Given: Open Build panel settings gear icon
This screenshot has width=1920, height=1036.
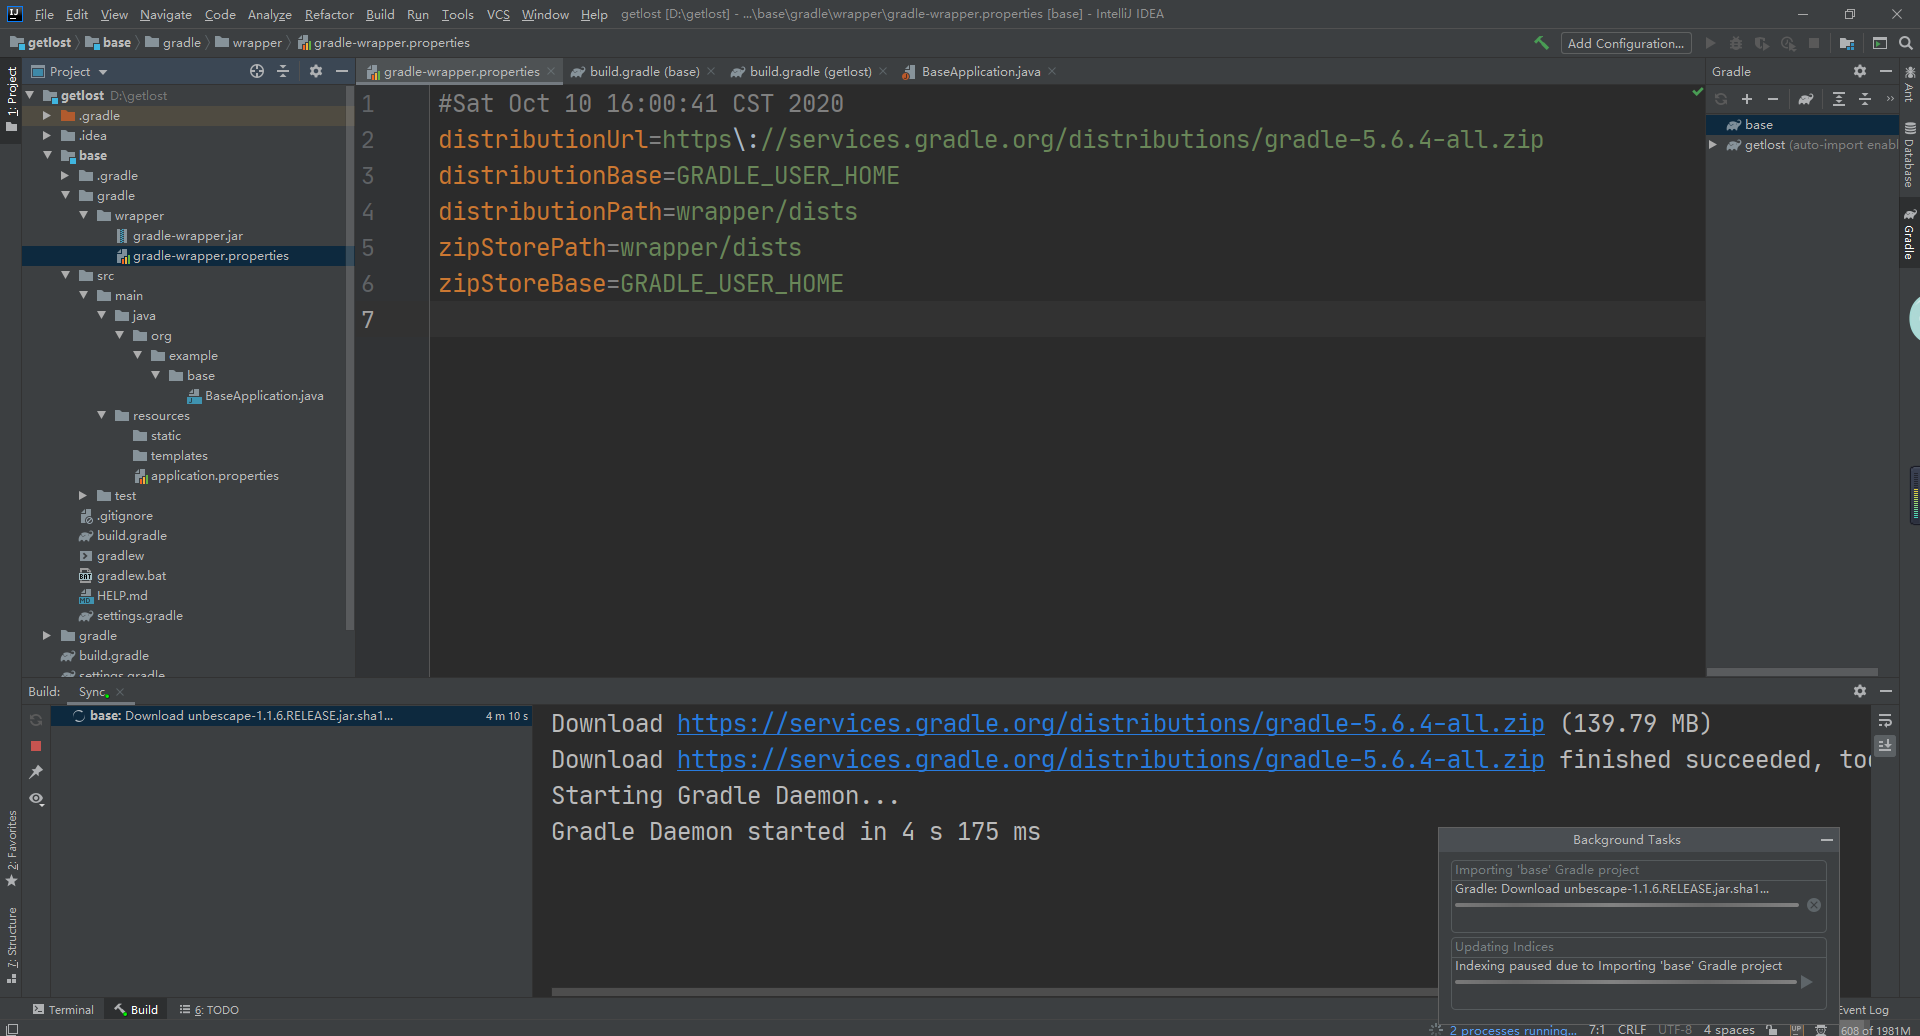Looking at the screenshot, I should click(x=1860, y=691).
